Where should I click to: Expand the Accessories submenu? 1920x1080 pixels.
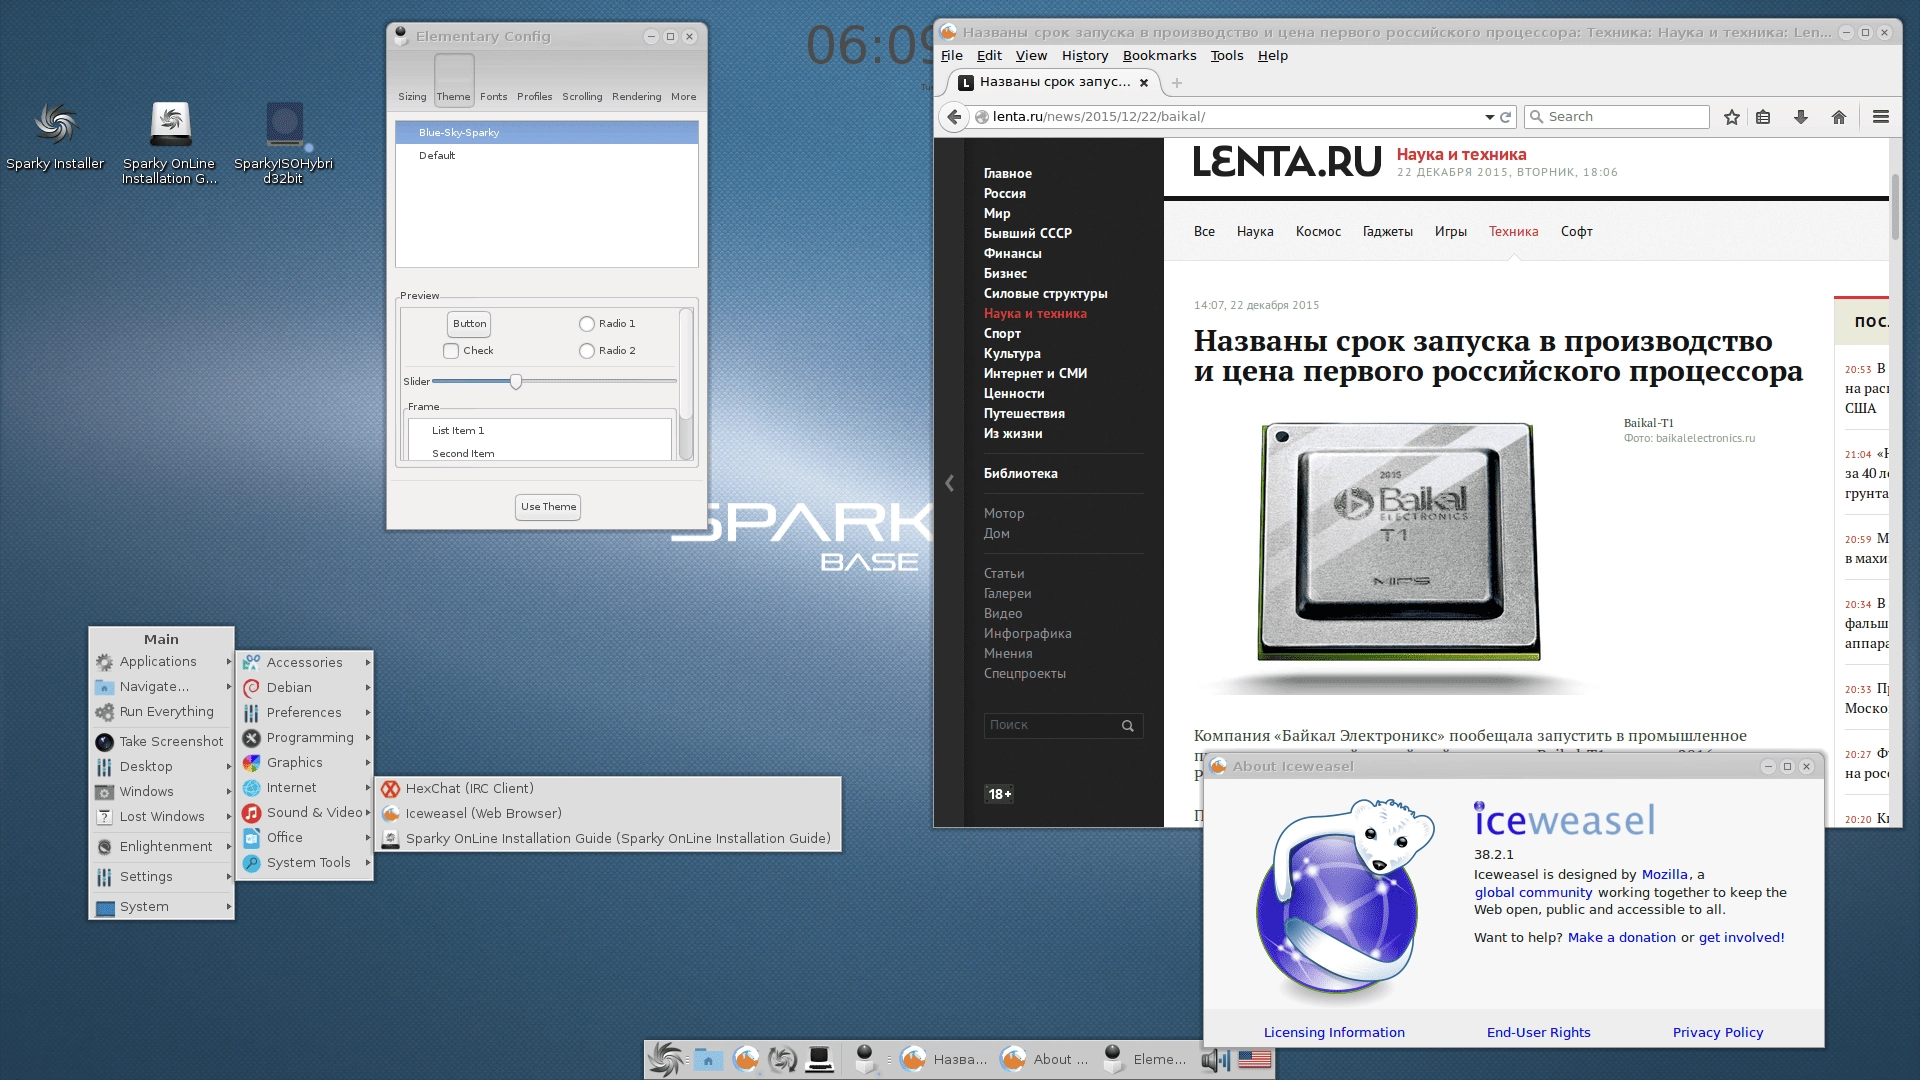pos(305,662)
